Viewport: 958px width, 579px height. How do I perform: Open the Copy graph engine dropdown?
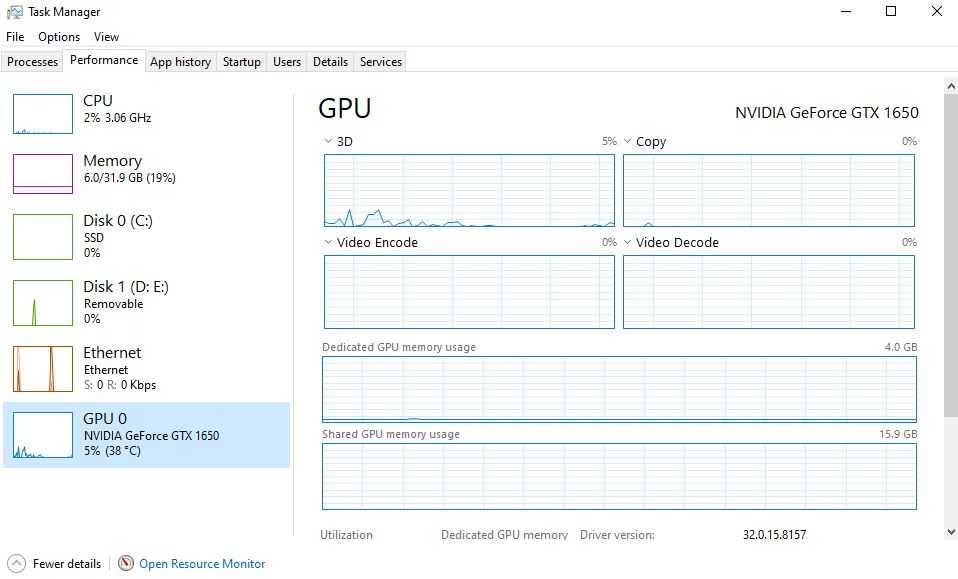(628, 142)
